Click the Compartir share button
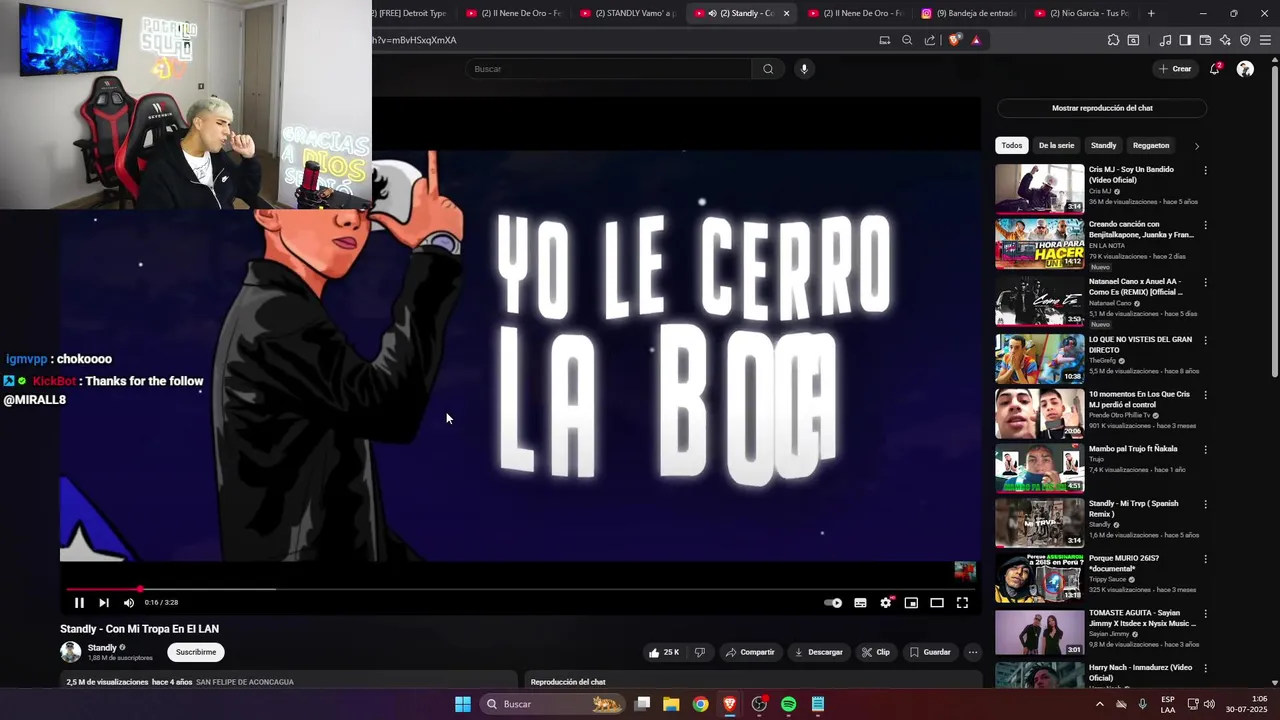Screen dimensions: 1280x720 (750, 652)
